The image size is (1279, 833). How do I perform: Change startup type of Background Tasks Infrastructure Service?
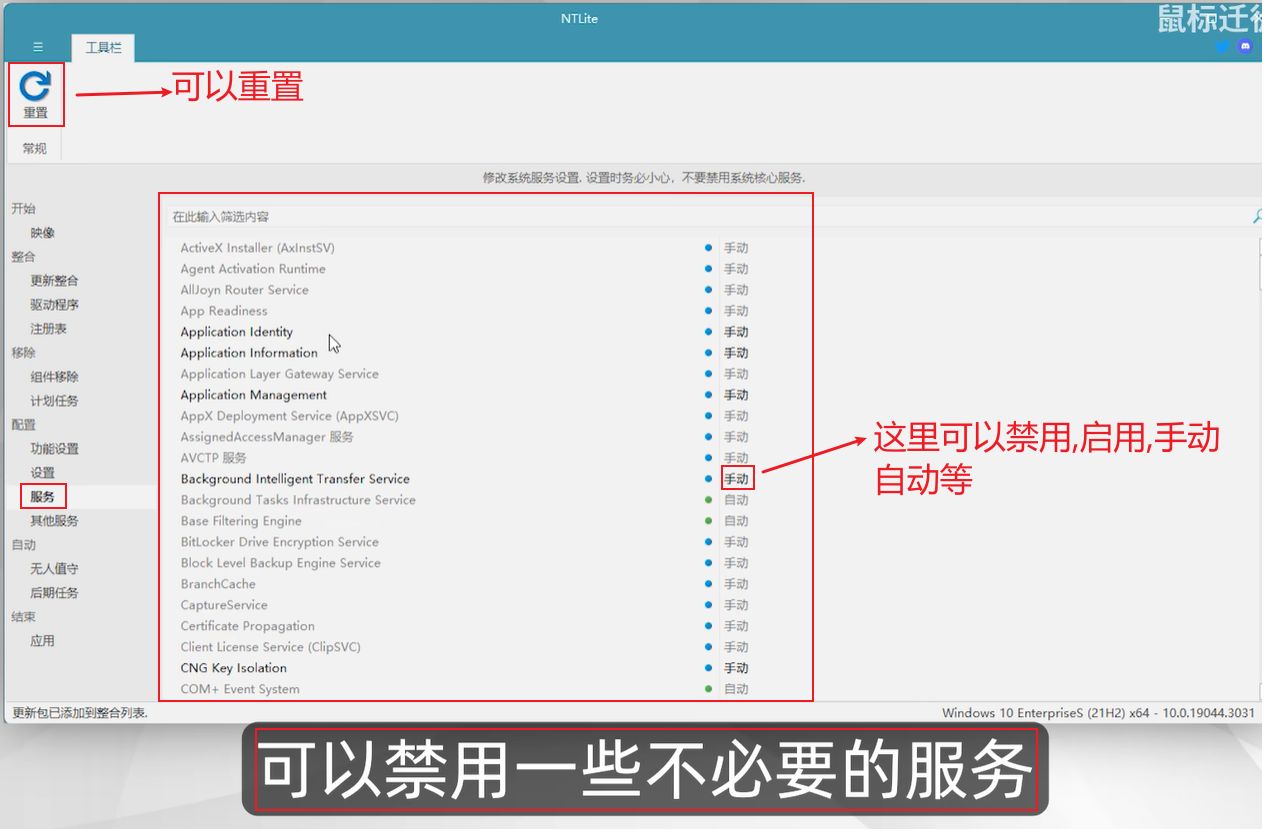[x=736, y=500]
